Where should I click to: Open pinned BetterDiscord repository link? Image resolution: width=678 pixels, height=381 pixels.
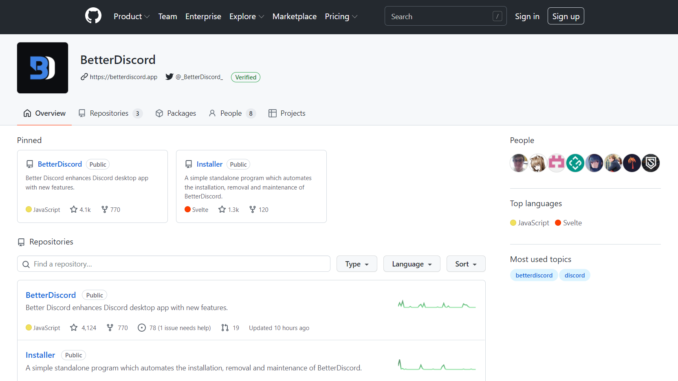pos(60,164)
